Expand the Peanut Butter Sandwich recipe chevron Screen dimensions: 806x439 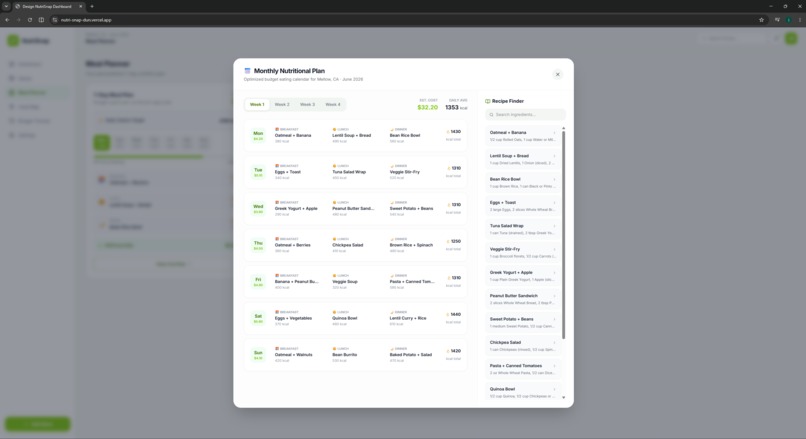554,296
